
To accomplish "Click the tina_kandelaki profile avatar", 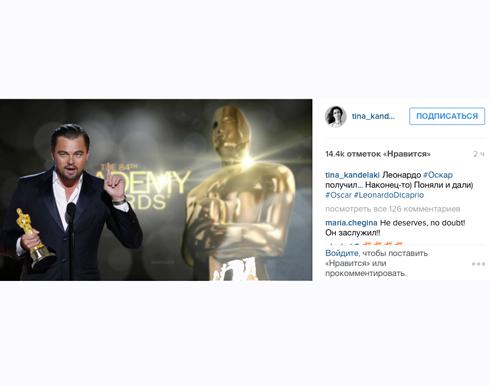I will pyautogui.click(x=335, y=116).
